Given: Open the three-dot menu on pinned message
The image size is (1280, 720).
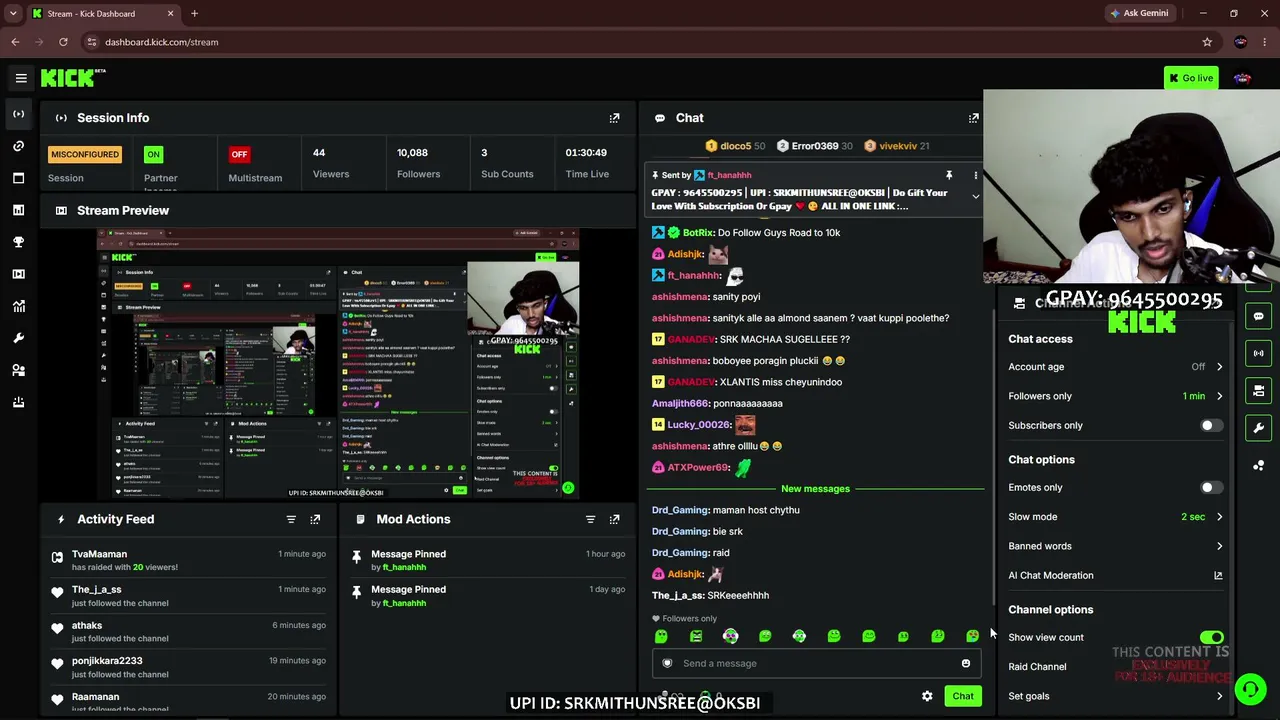Looking at the screenshot, I should click(x=975, y=175).
